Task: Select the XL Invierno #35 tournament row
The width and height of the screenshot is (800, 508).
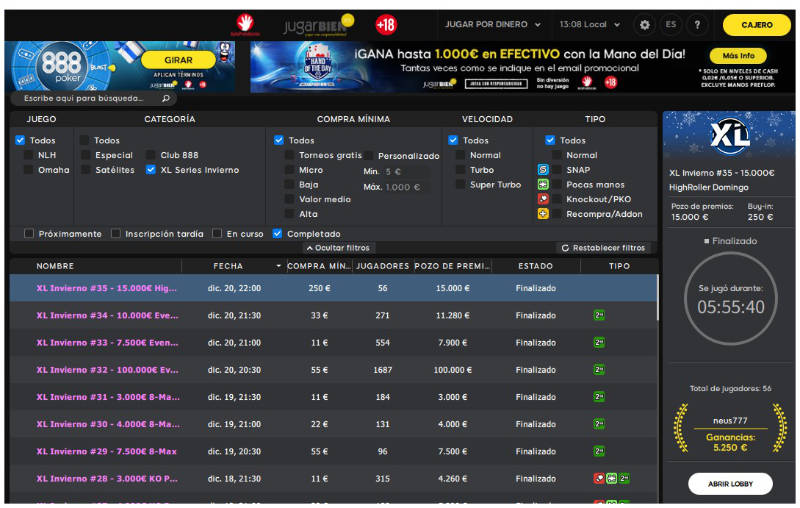Action: [x=334, y=288]
